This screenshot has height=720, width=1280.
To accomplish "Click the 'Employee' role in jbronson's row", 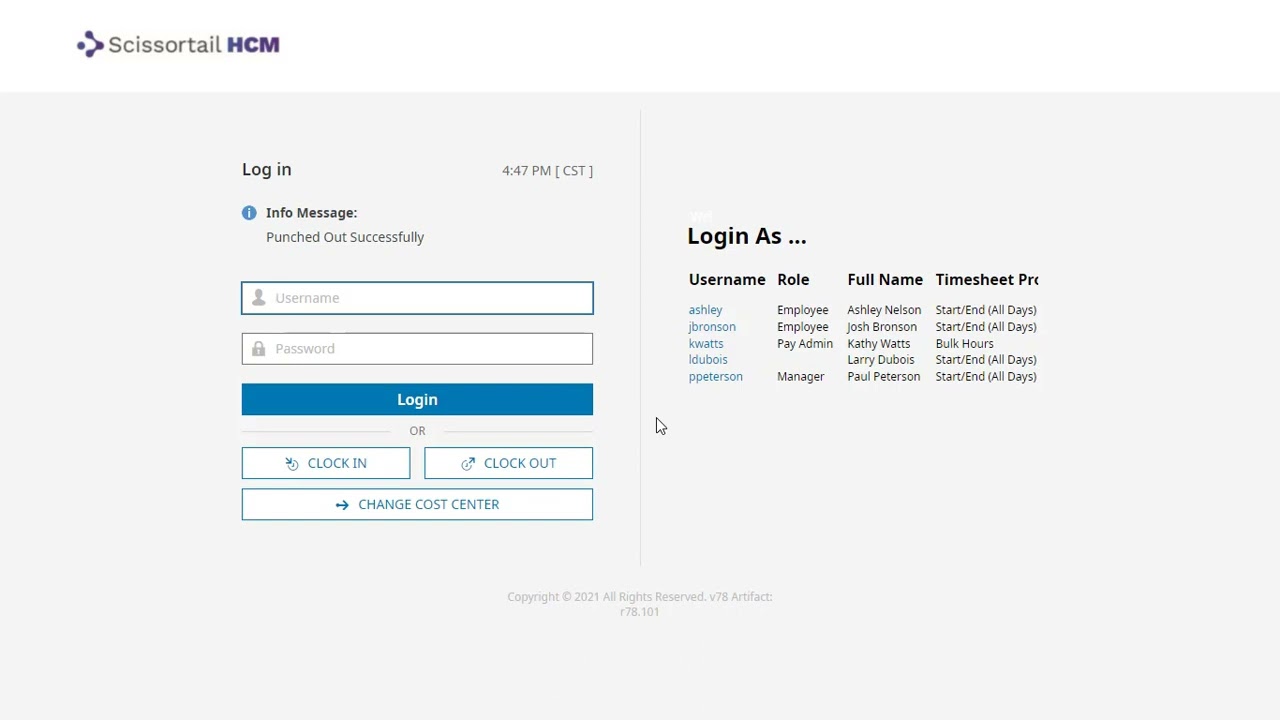I will click(803, 327).
